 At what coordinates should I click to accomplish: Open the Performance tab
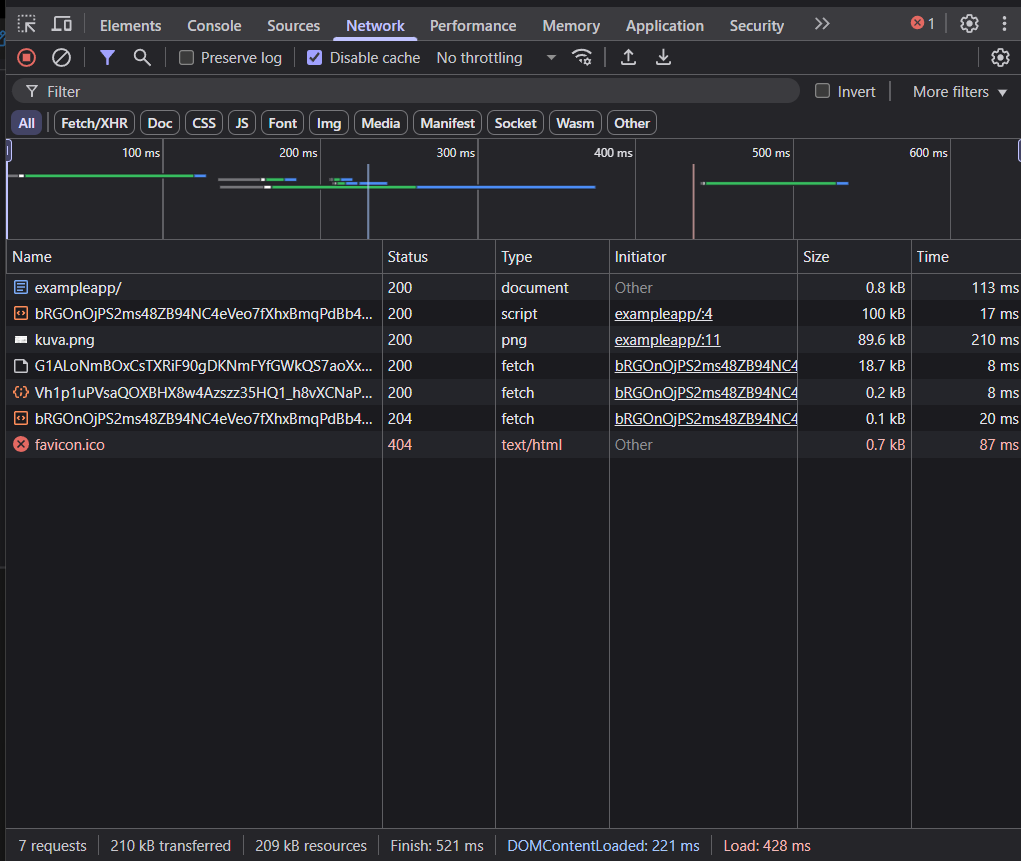[x=473, y=26]
